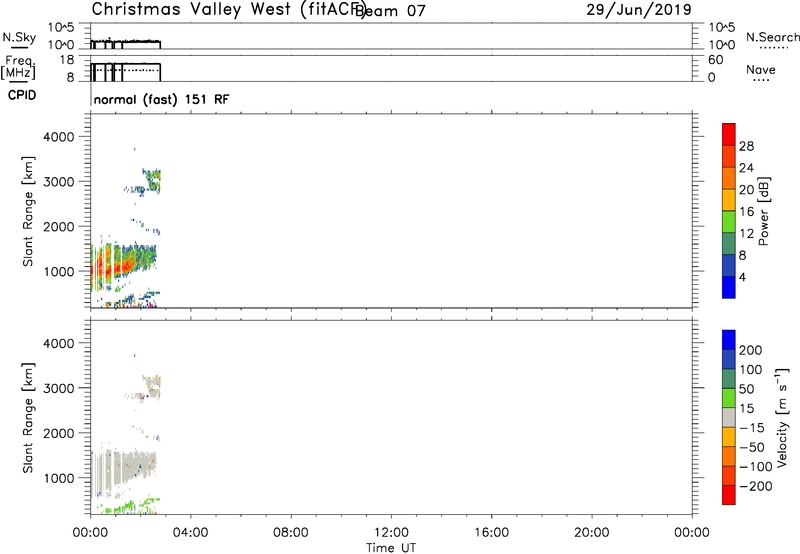Screen dimensions: 800x554
Task: Click the 'Velocity [m s-1]' colorbar label
Action: [782, 417]
